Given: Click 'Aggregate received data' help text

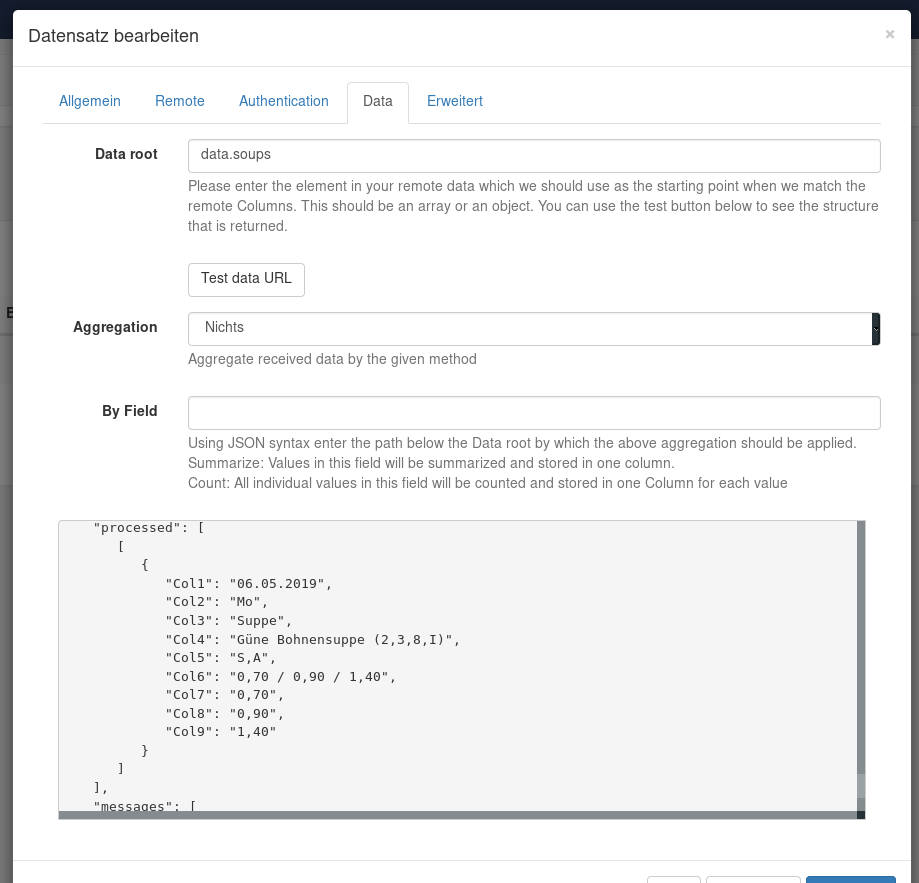Looking at the screenshot, I should (332, 359).
